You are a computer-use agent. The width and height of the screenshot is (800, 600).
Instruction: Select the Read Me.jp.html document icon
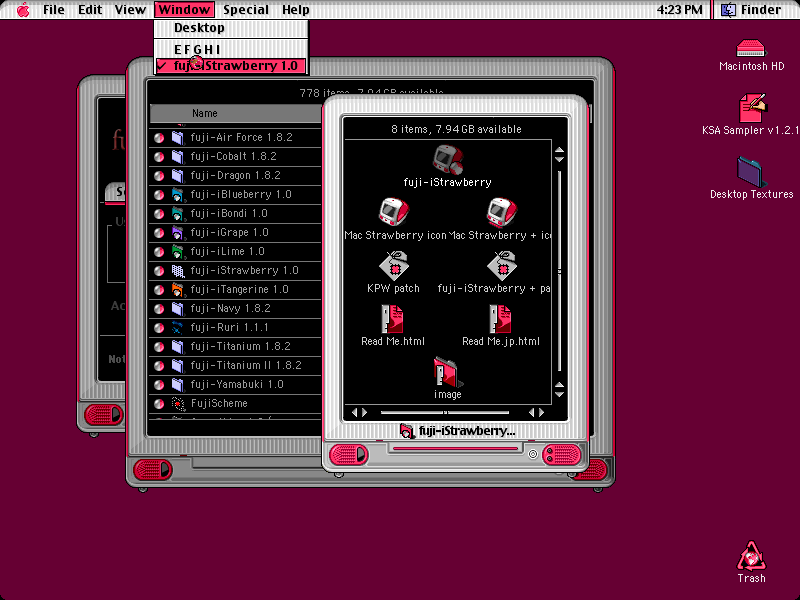click(x=501, y=319)
